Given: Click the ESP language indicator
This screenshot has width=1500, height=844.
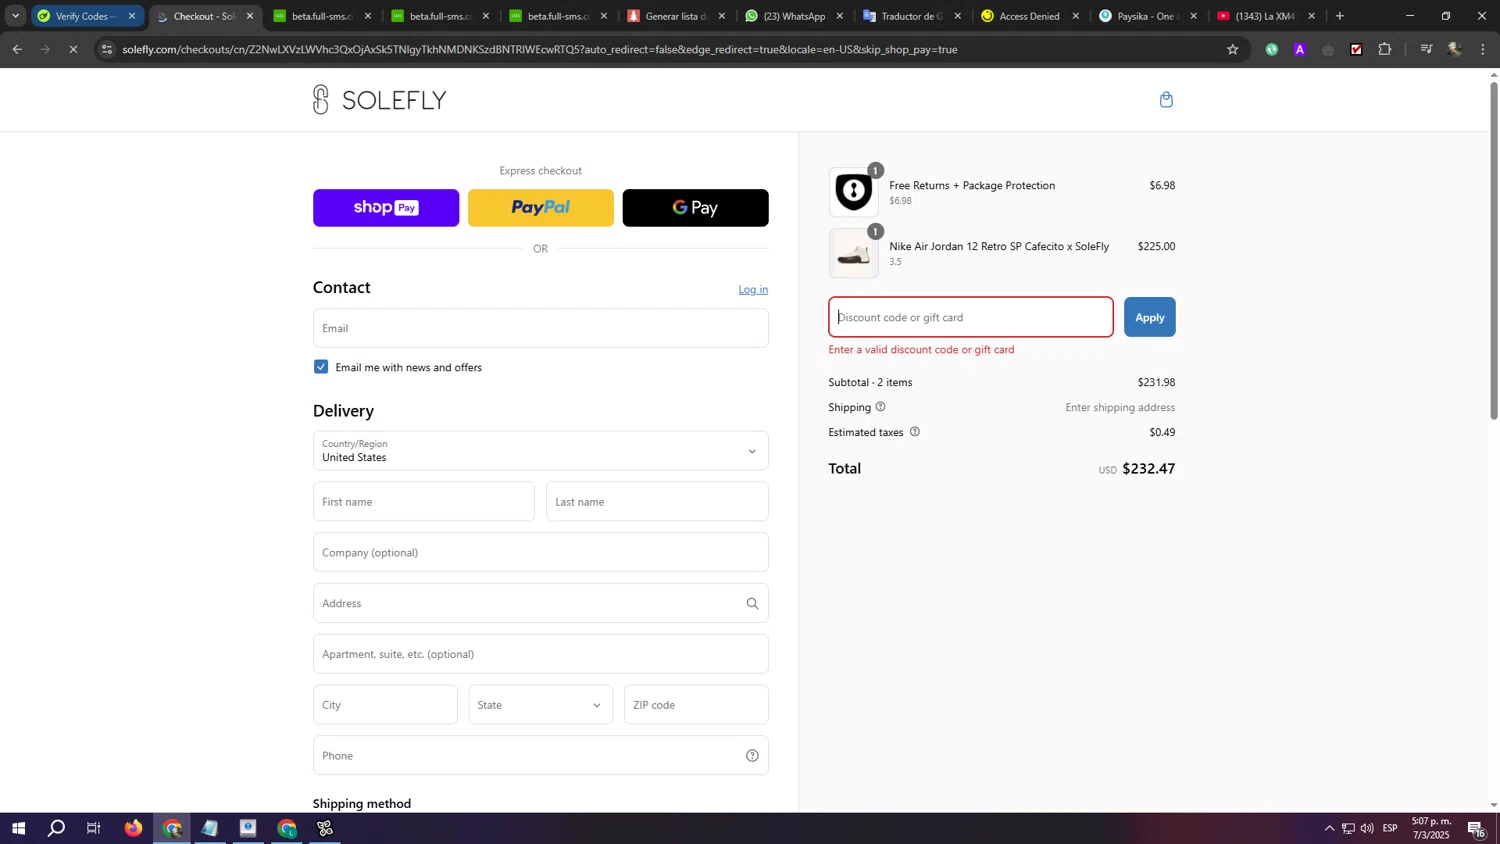Looking at the screenshot, I should pyautogui.click(x=1390, y=828).
